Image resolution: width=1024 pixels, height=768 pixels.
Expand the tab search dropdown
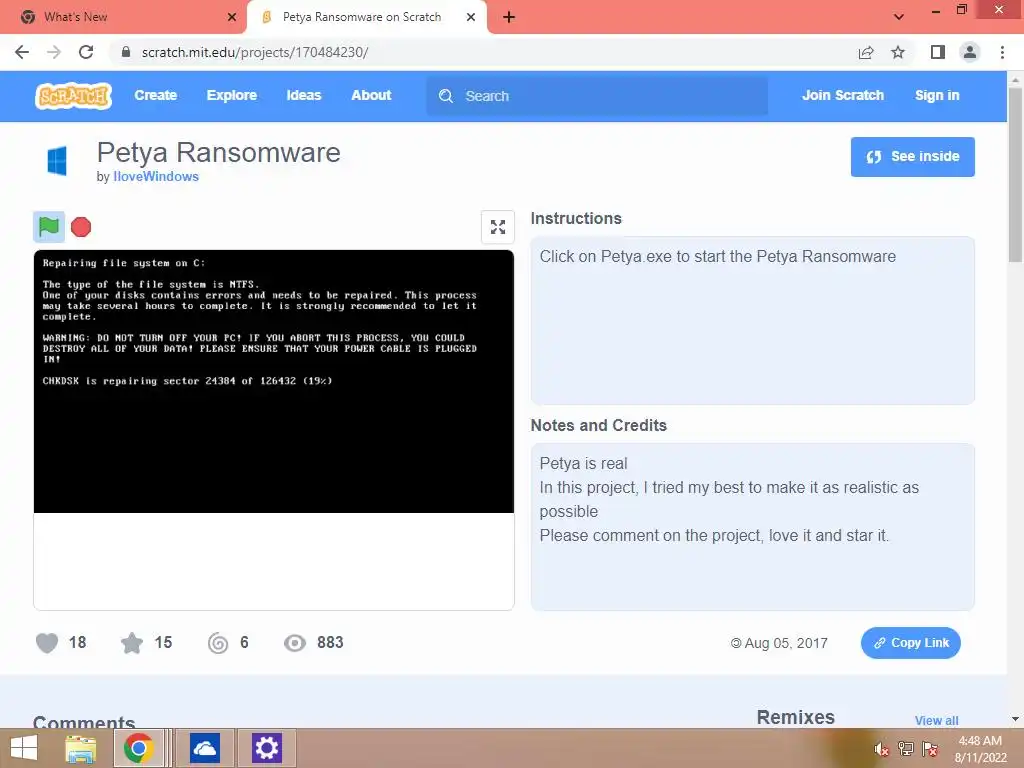pyautogui.click(x=899, y=17)
